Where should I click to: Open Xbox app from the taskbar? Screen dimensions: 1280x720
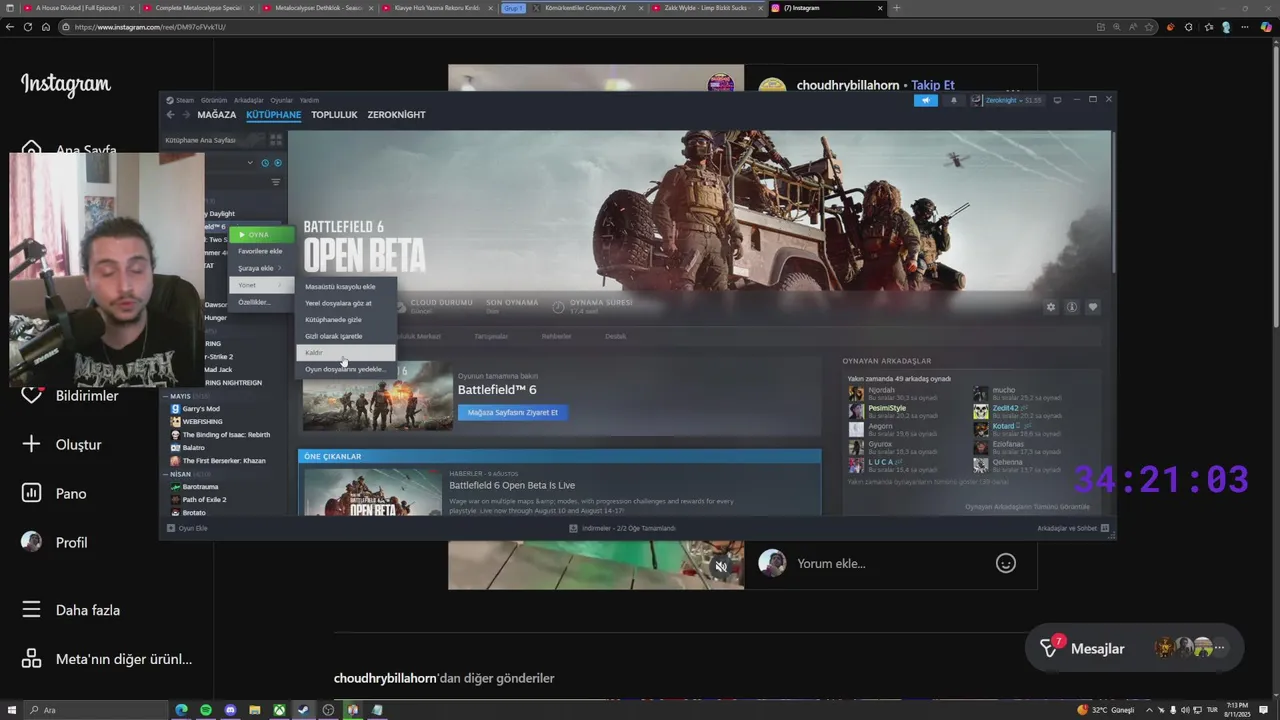pos(279,710)
